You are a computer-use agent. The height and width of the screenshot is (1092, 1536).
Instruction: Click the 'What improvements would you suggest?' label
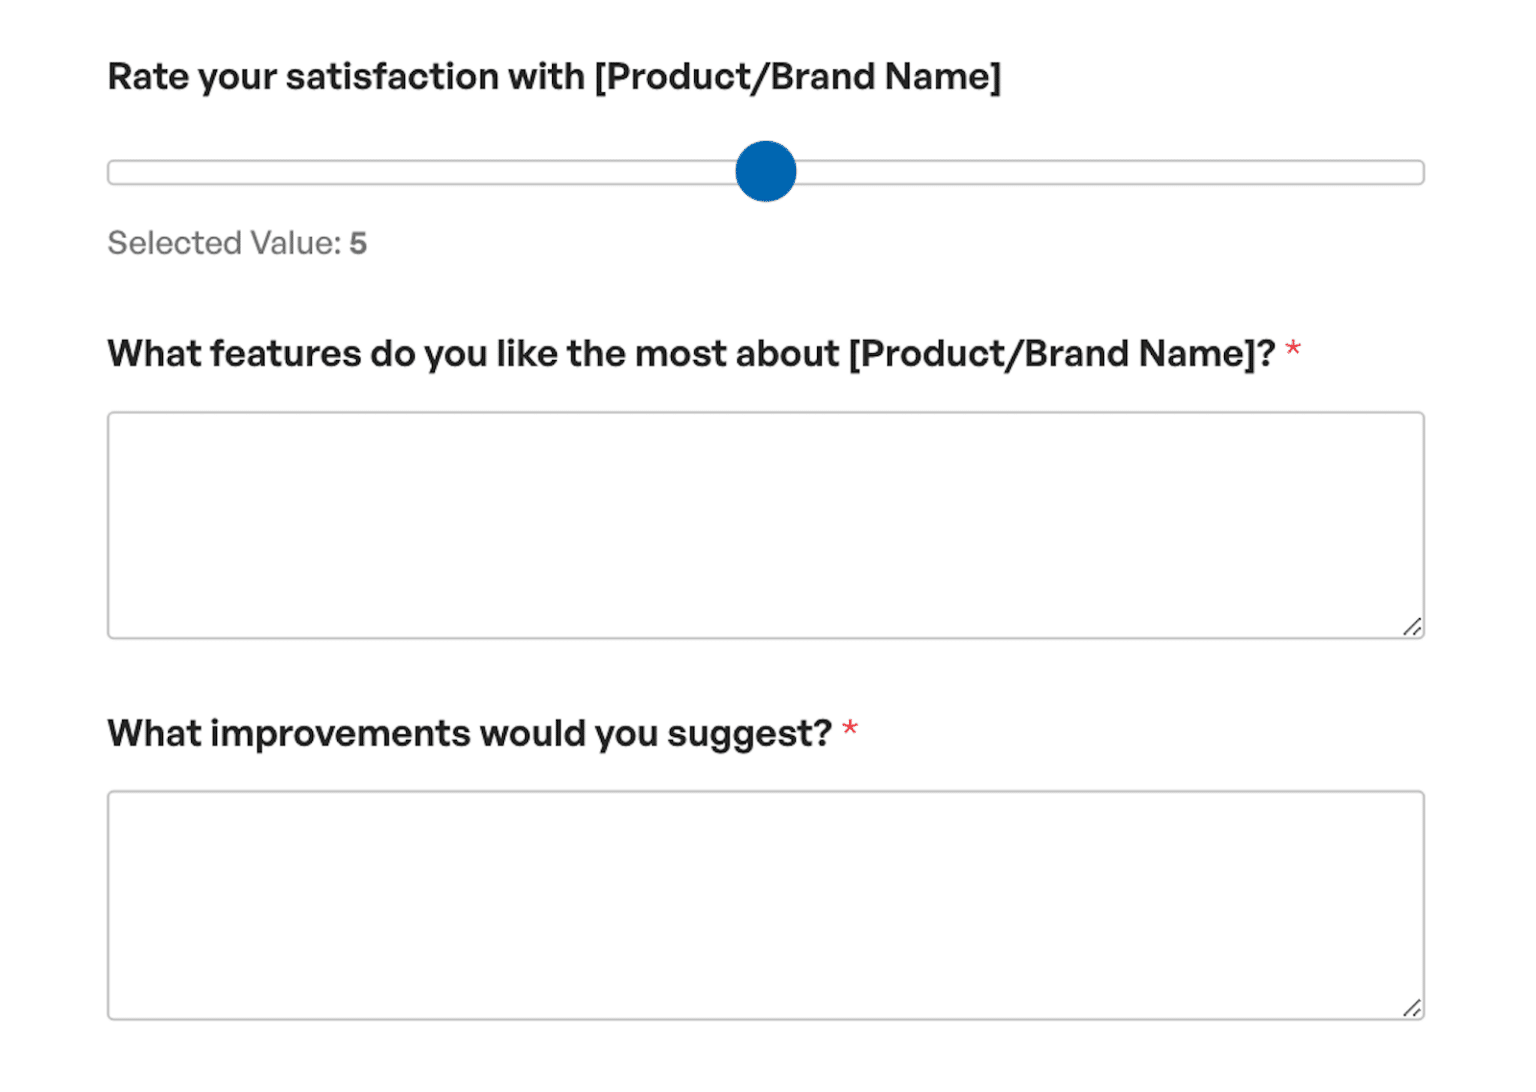(x=470, y=732)
